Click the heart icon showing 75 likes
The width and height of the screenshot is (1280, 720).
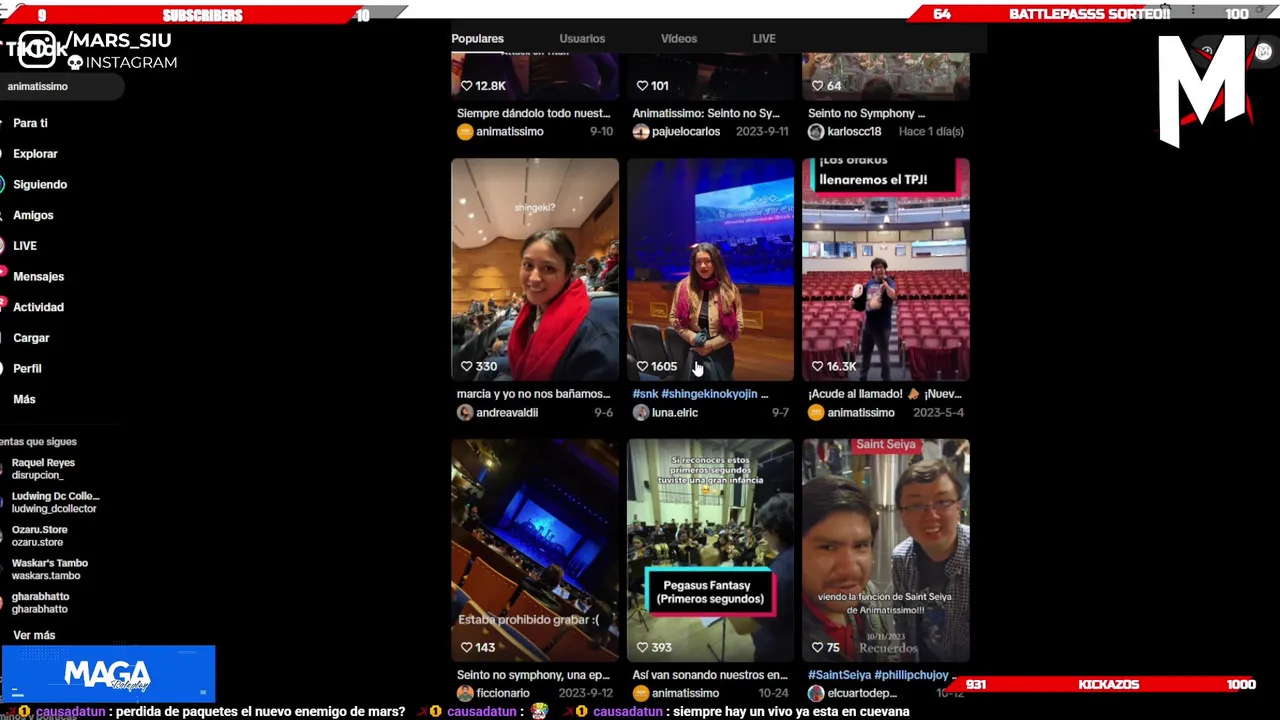pos(817,647)
